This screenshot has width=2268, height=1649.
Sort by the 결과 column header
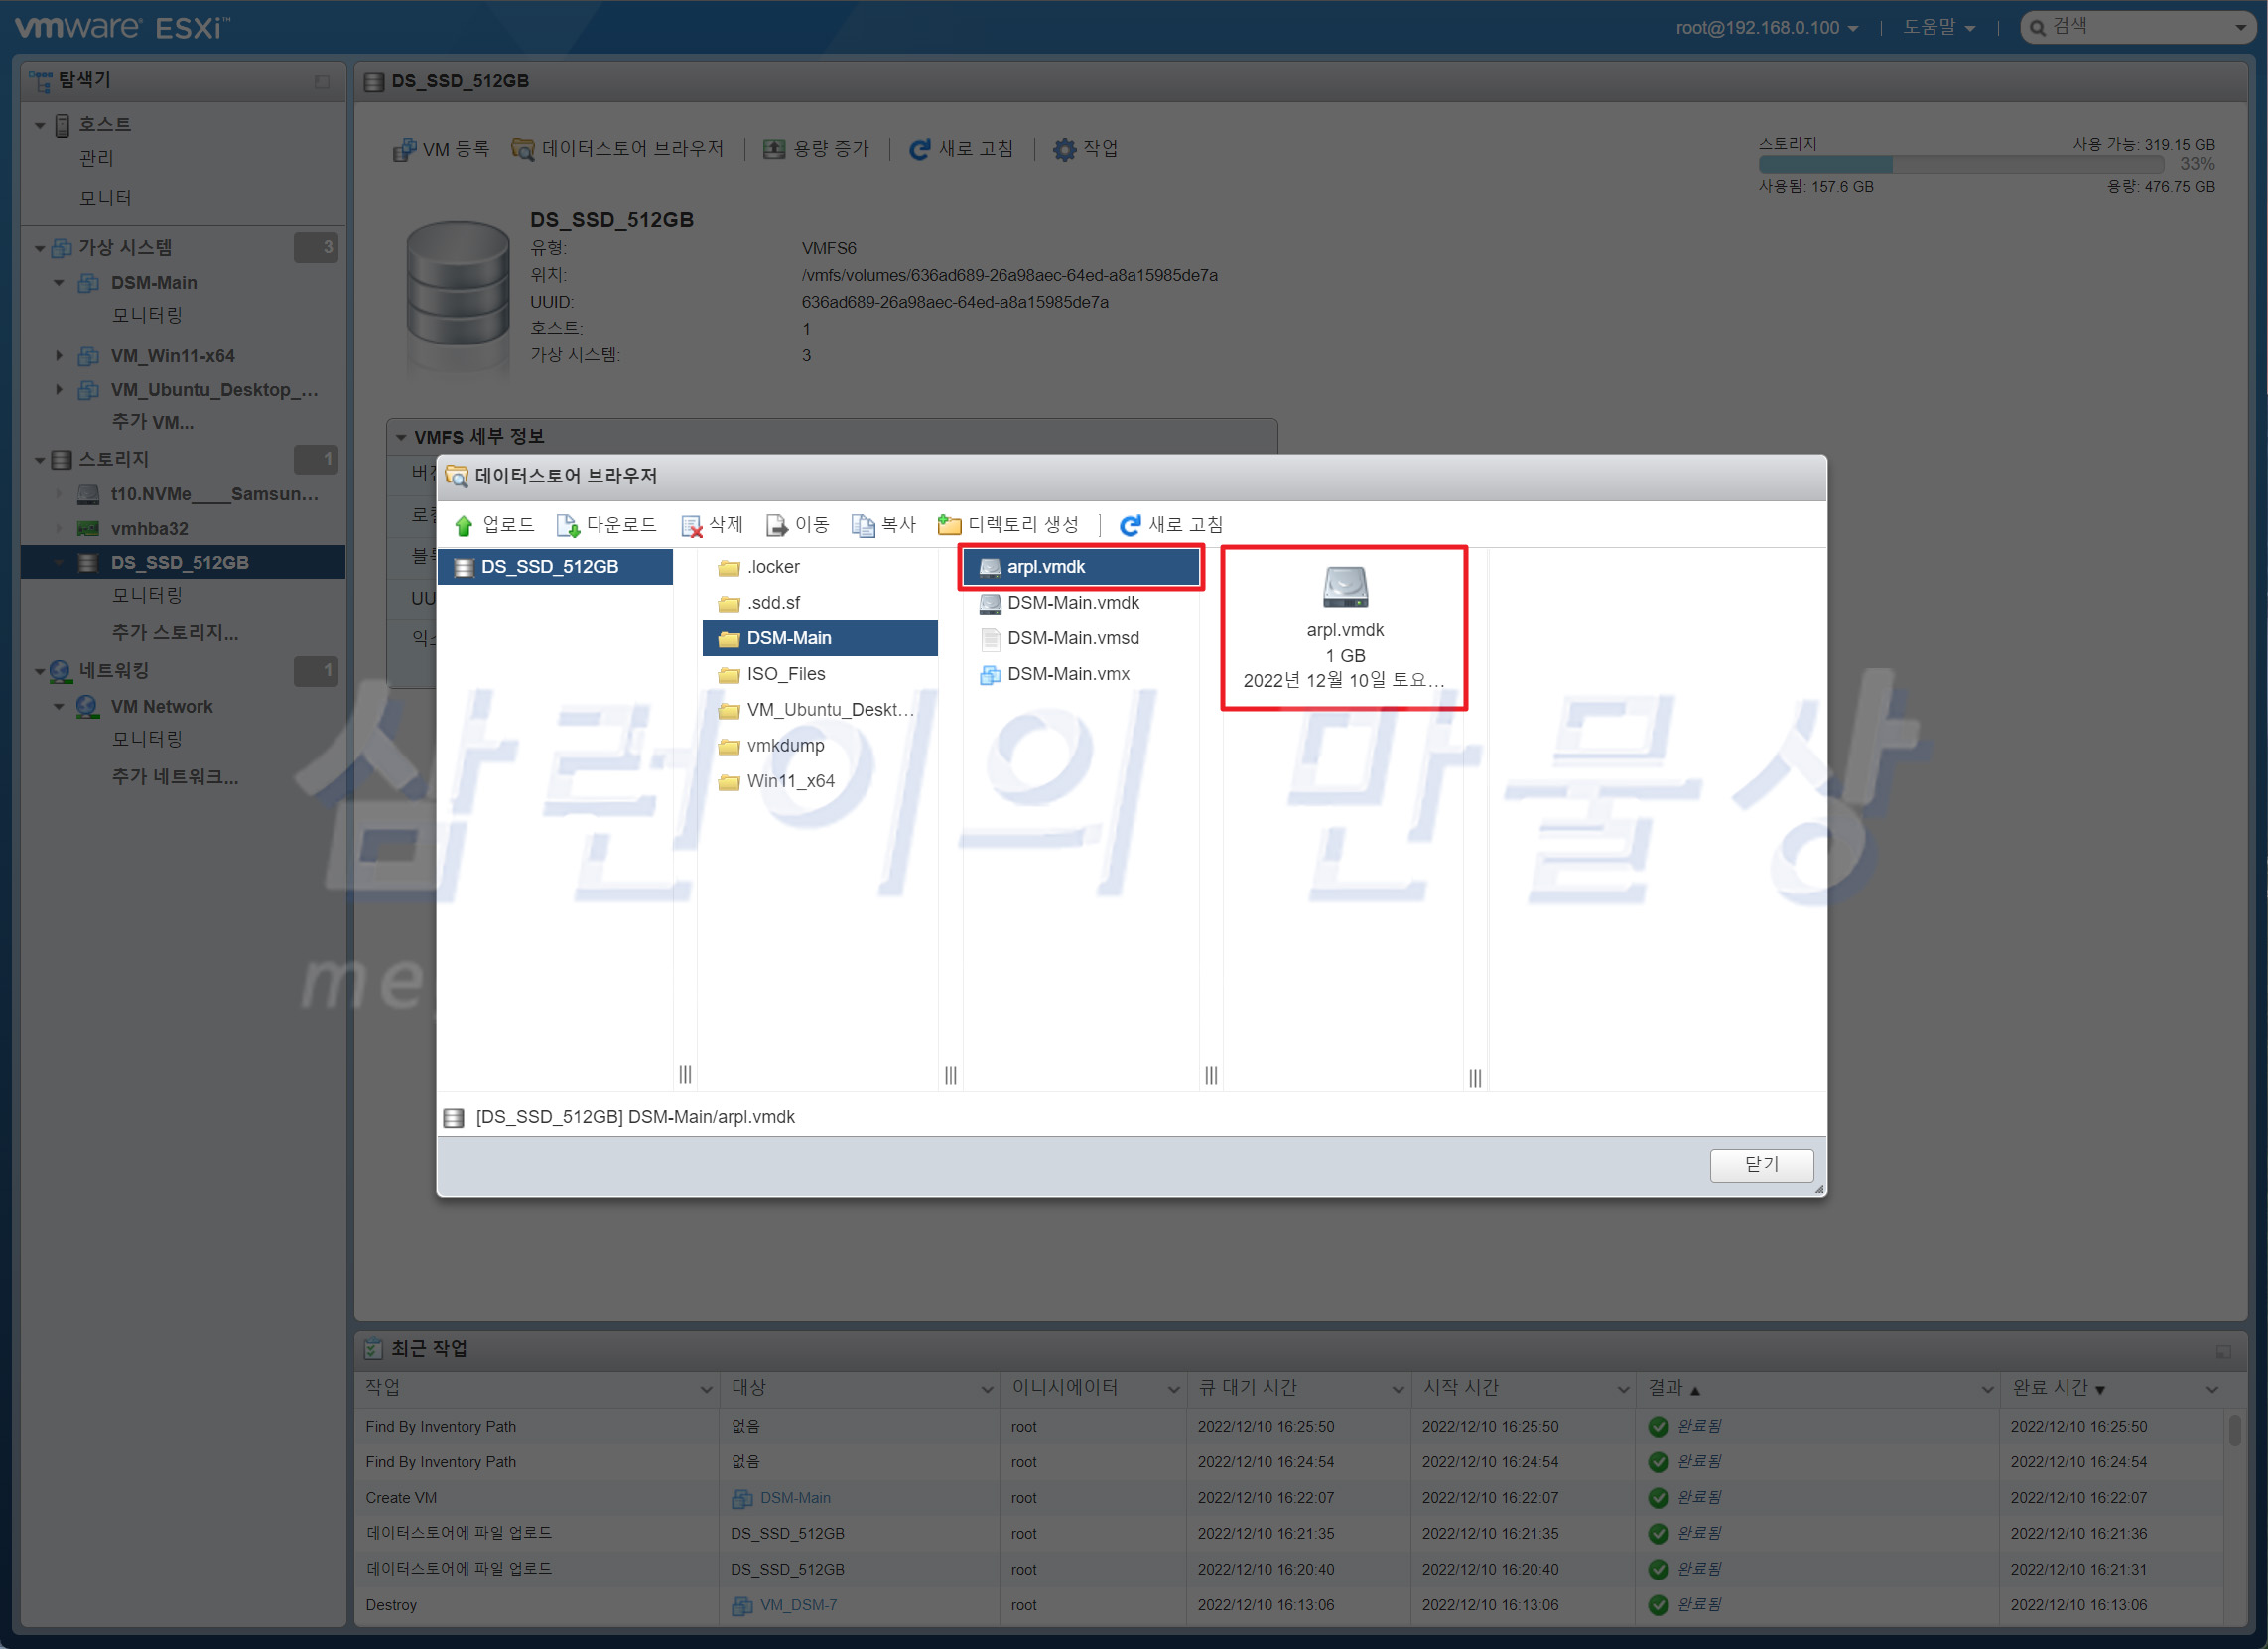click(x=1667, y=1388)
